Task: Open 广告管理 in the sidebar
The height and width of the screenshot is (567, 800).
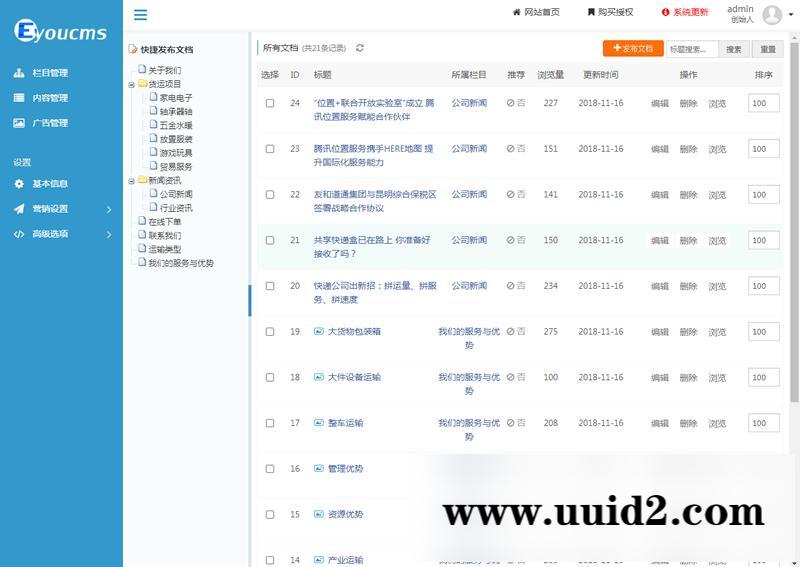Action: [41, 123]
